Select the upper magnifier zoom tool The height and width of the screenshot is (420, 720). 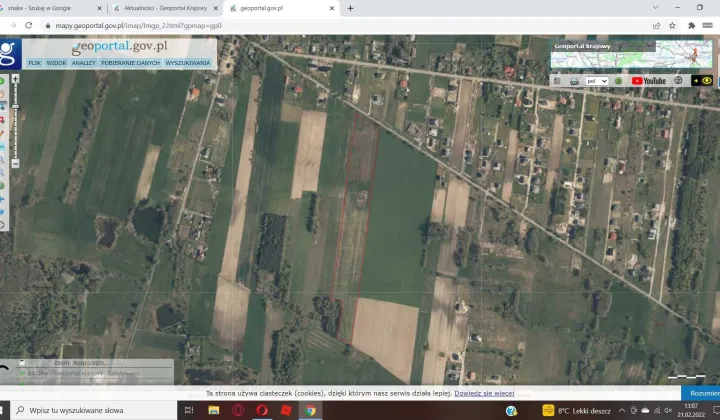pos(2,160)
